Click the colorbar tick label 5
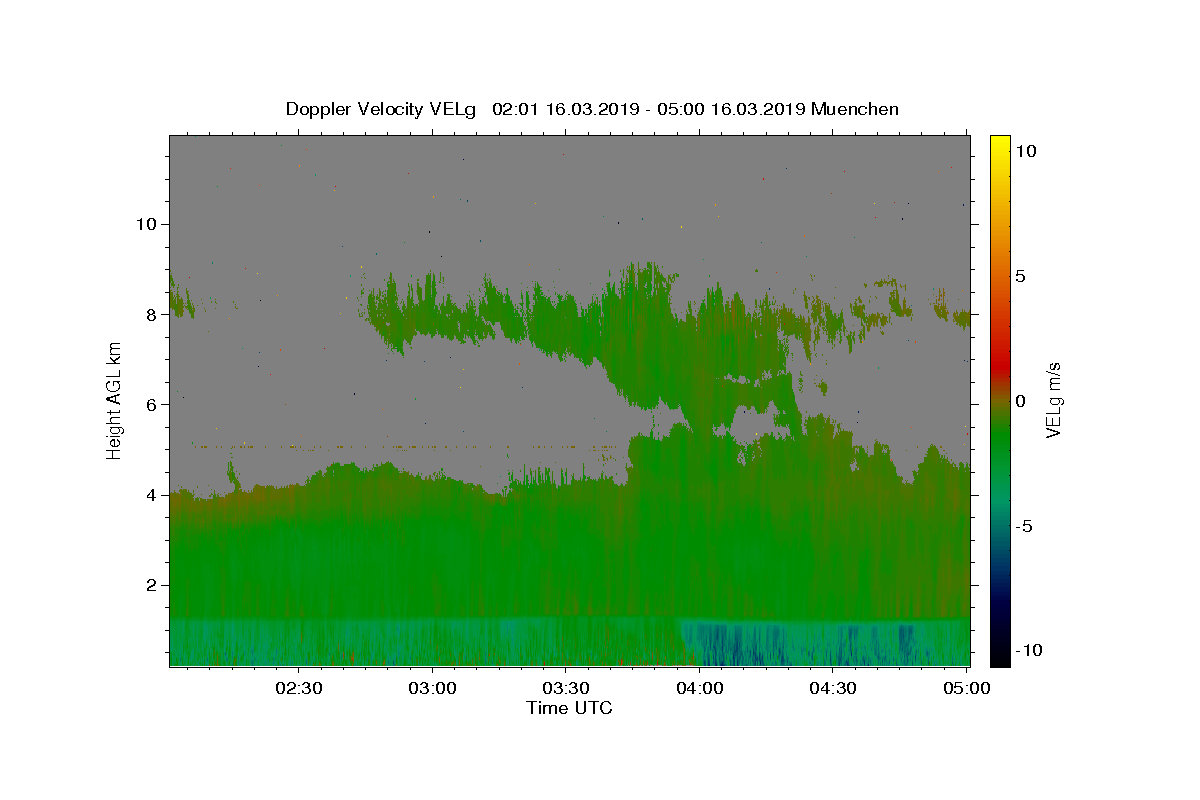Screen dimensions: 1200x800 (x=1020, y=276)
